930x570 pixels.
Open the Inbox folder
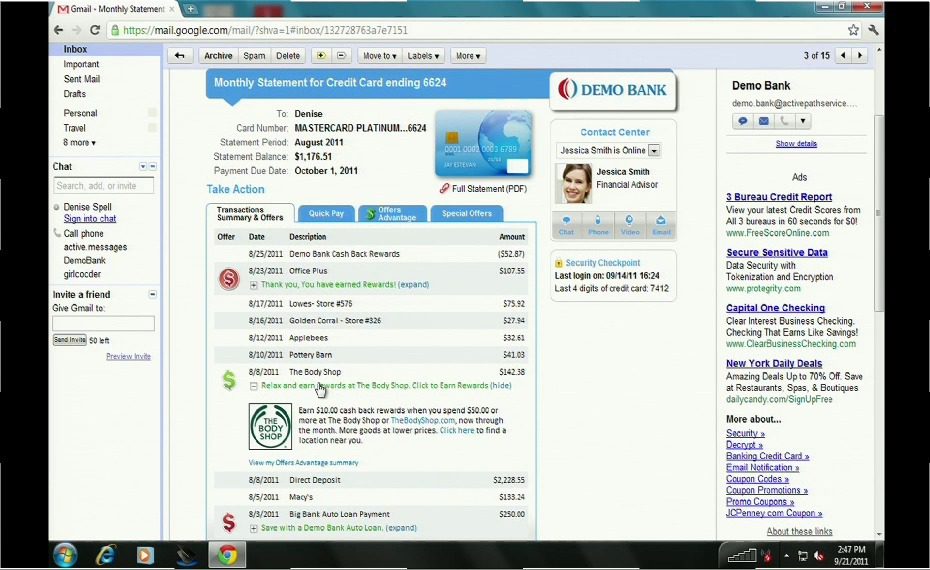click(x=75, y=49)
